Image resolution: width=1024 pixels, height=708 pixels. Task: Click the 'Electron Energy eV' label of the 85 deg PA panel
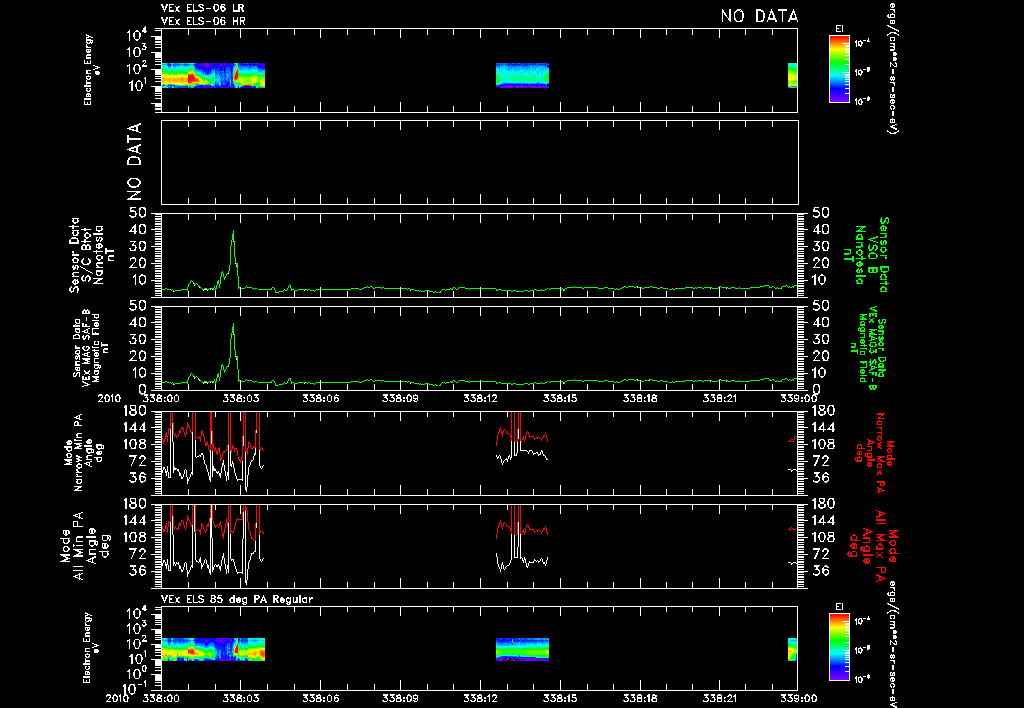(92, 647)
